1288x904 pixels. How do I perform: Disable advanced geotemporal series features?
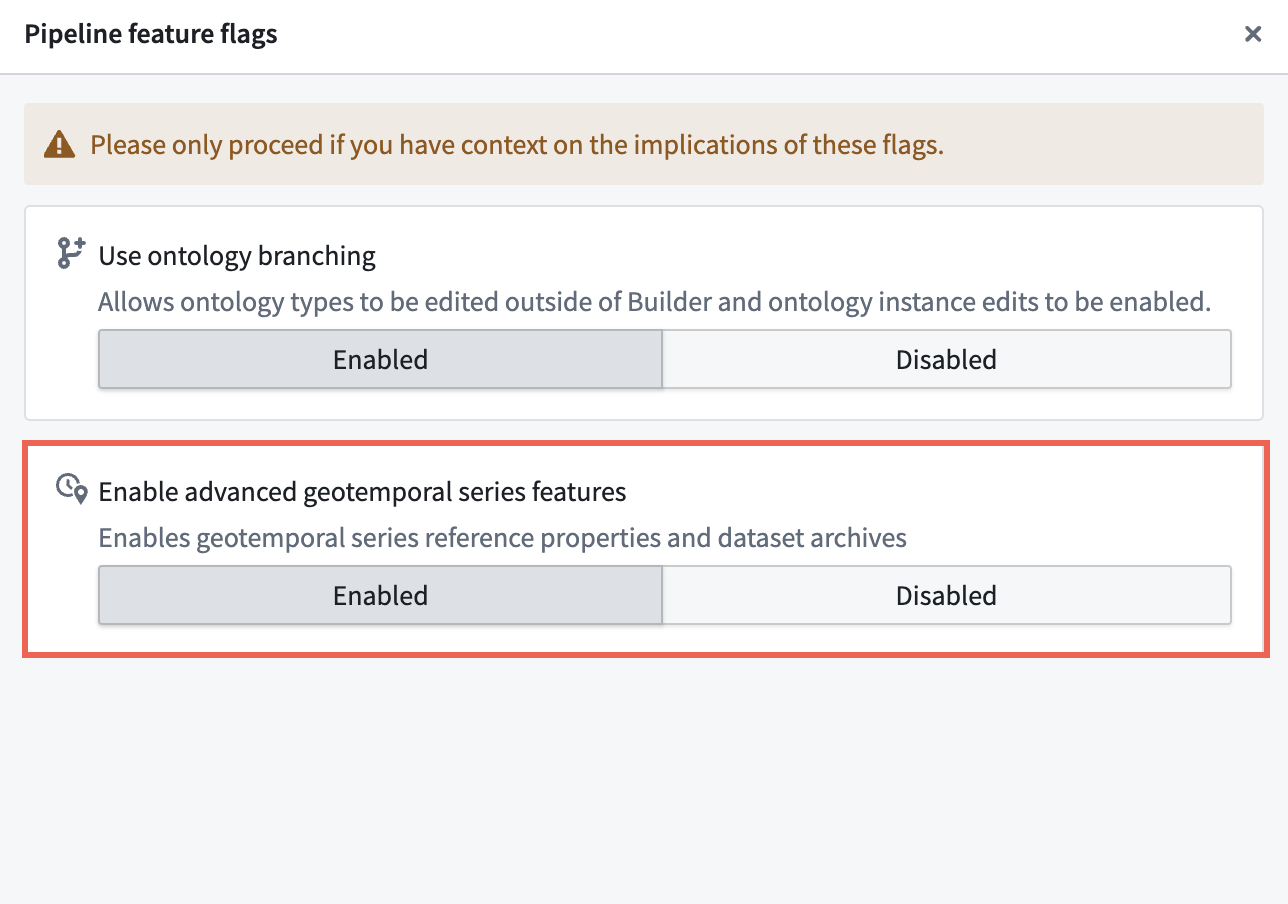[x=945, y=595]
